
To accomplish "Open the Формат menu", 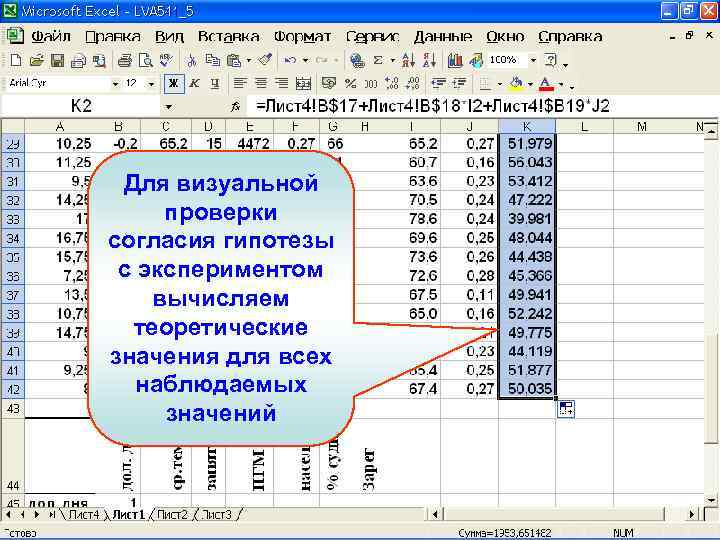I will click(302, 36).
